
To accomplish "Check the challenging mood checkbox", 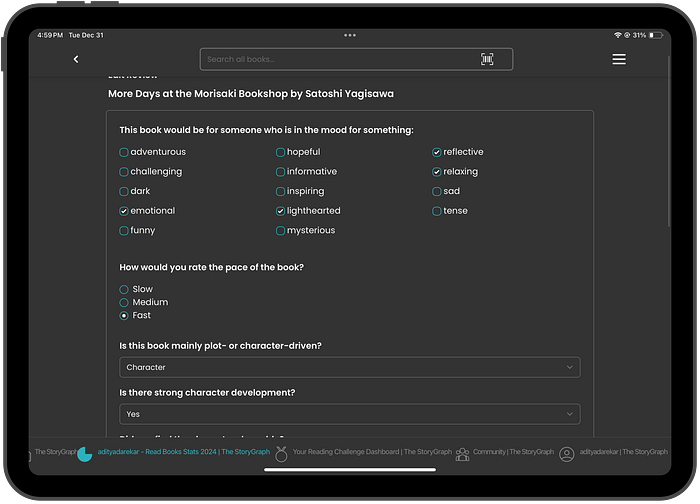I will point(124,172).
